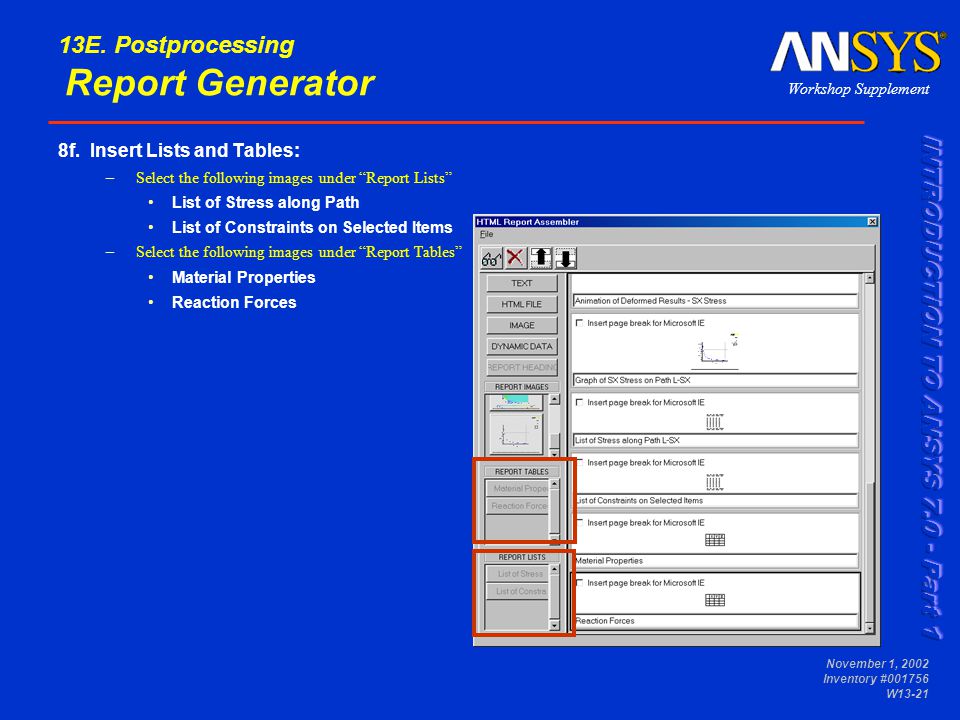This screenshot has height=720, width=960.
Task: Check page break box above Material Properties
Action: (579, 522)
